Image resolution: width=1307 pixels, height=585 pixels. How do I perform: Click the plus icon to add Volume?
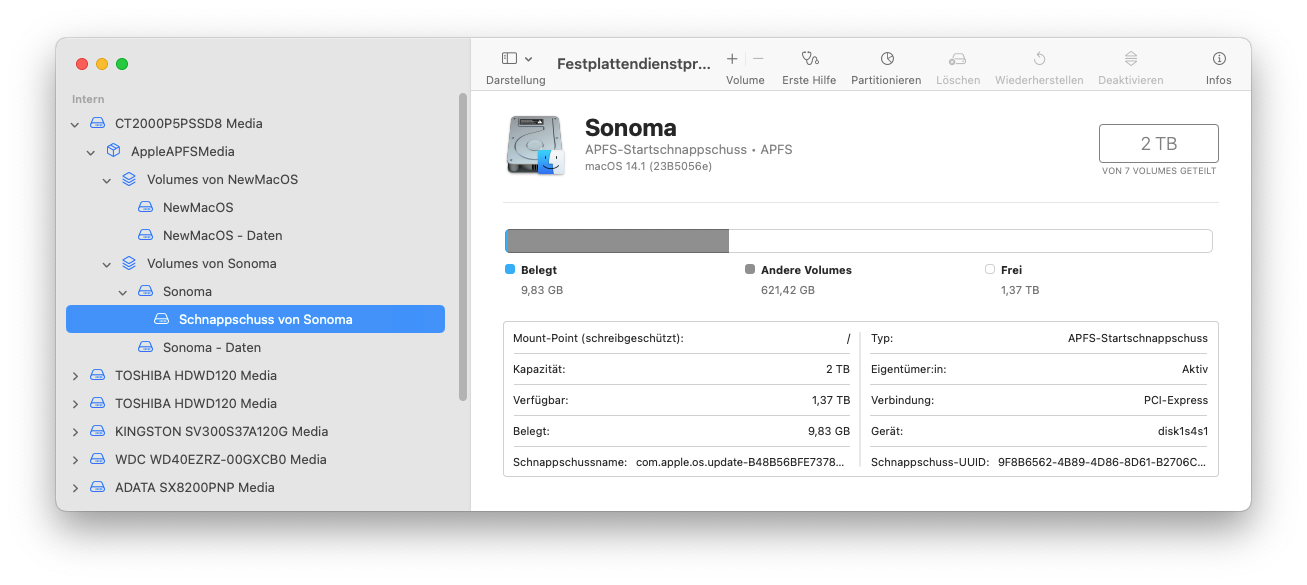[x=732, y=59]
